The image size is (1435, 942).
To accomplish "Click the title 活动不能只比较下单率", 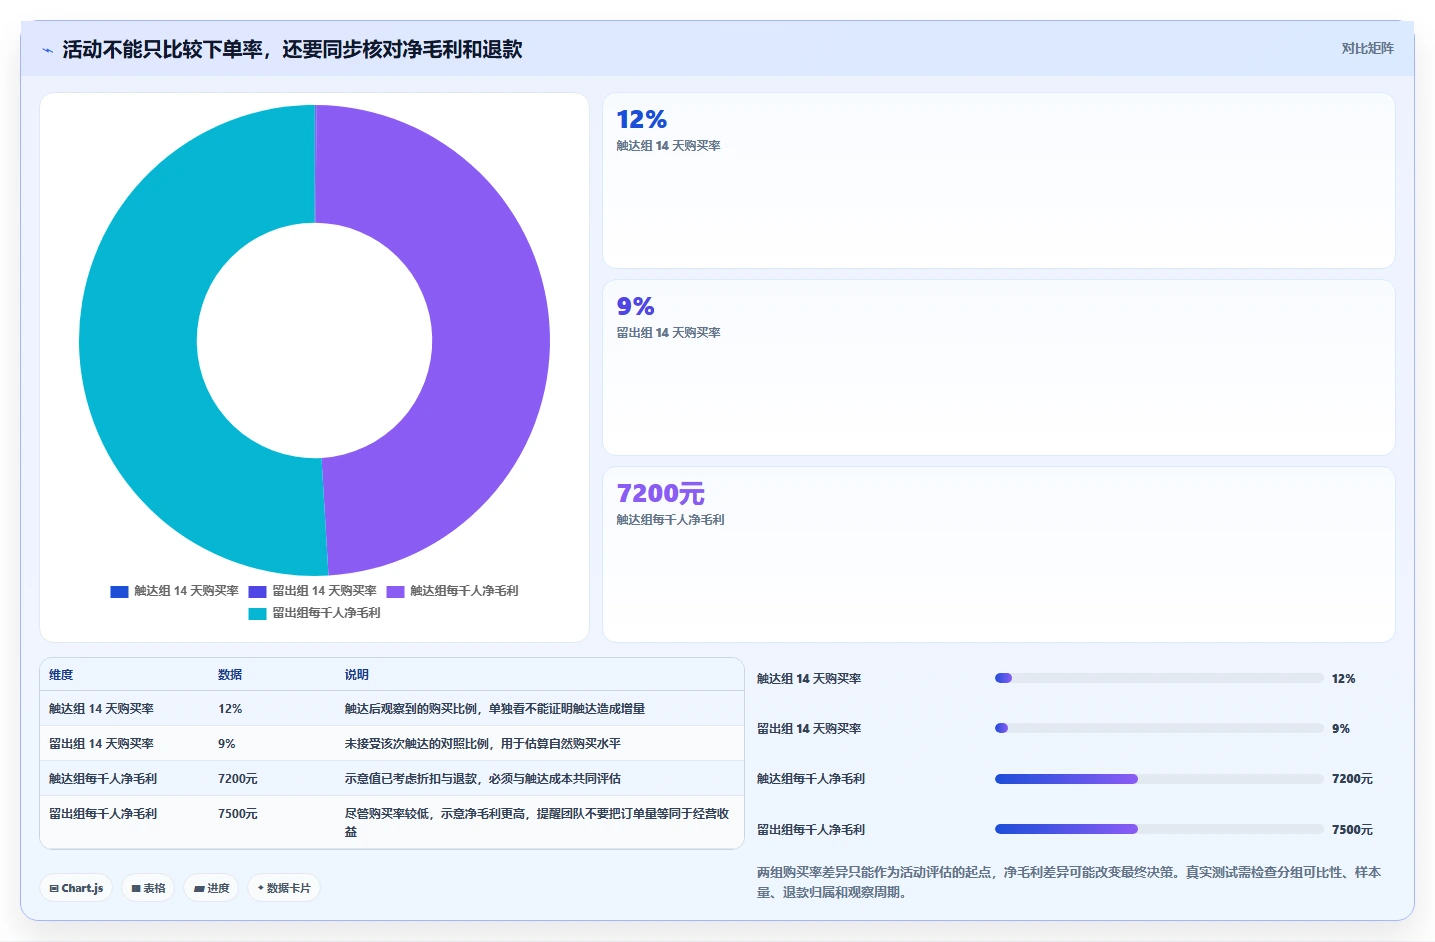I will (292, 49).
